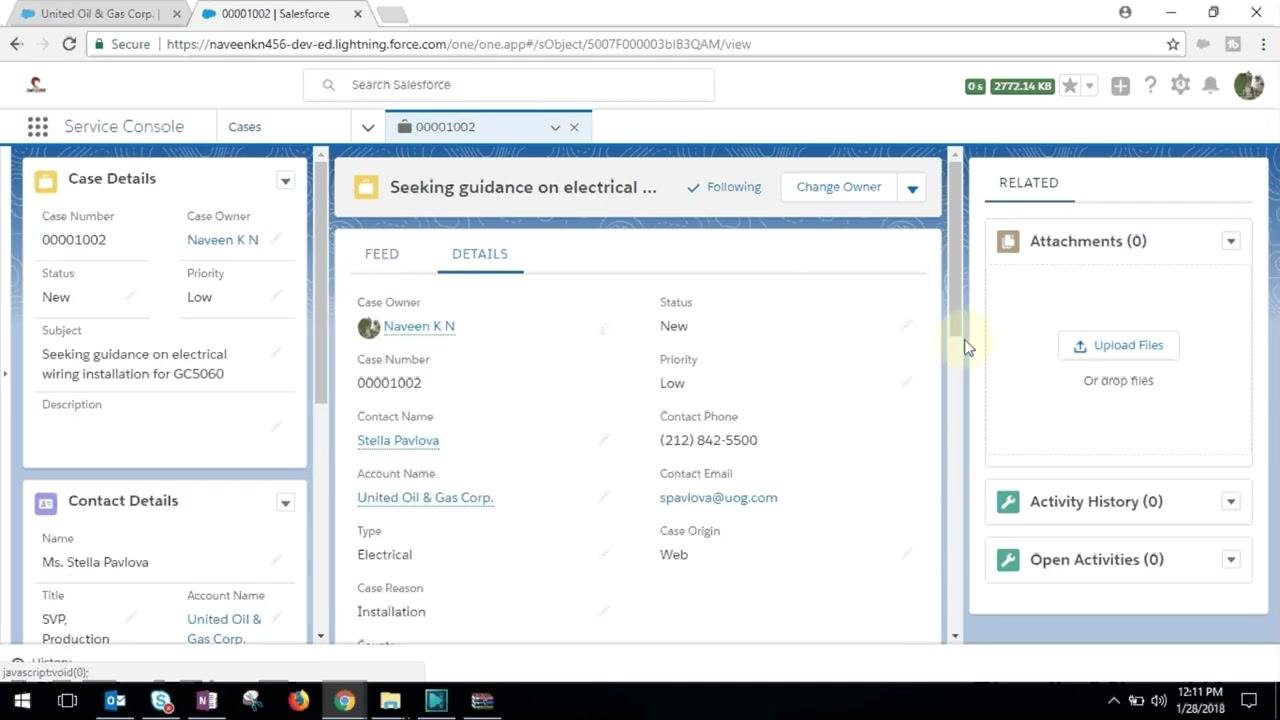
Task: Click the Search Salesforce field
Action: click(509, 85)
